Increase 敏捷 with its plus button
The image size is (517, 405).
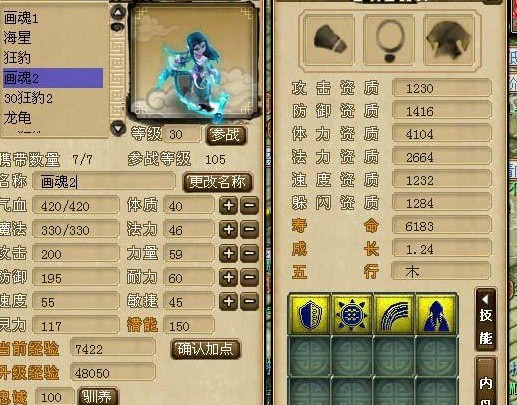pos(228,301)
